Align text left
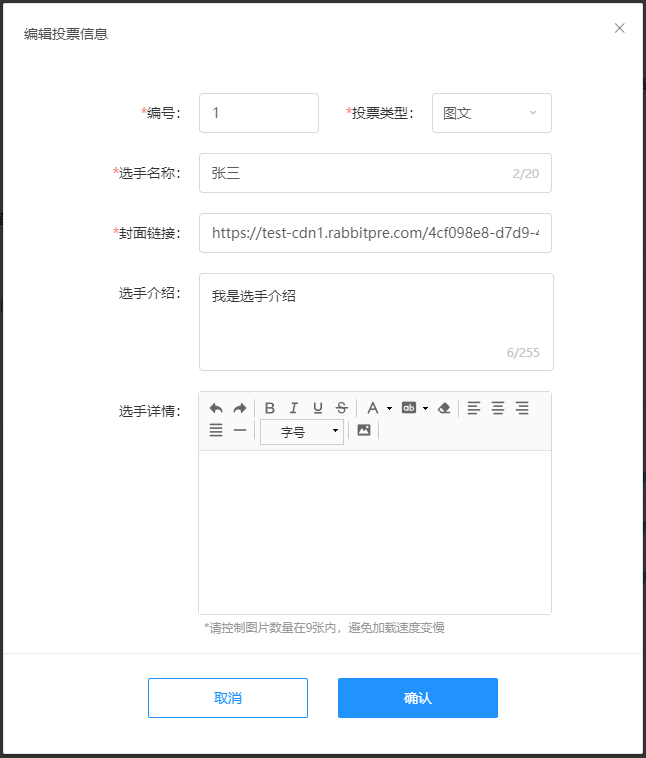Screen dimensions: 646x758 tap(474, 408)
